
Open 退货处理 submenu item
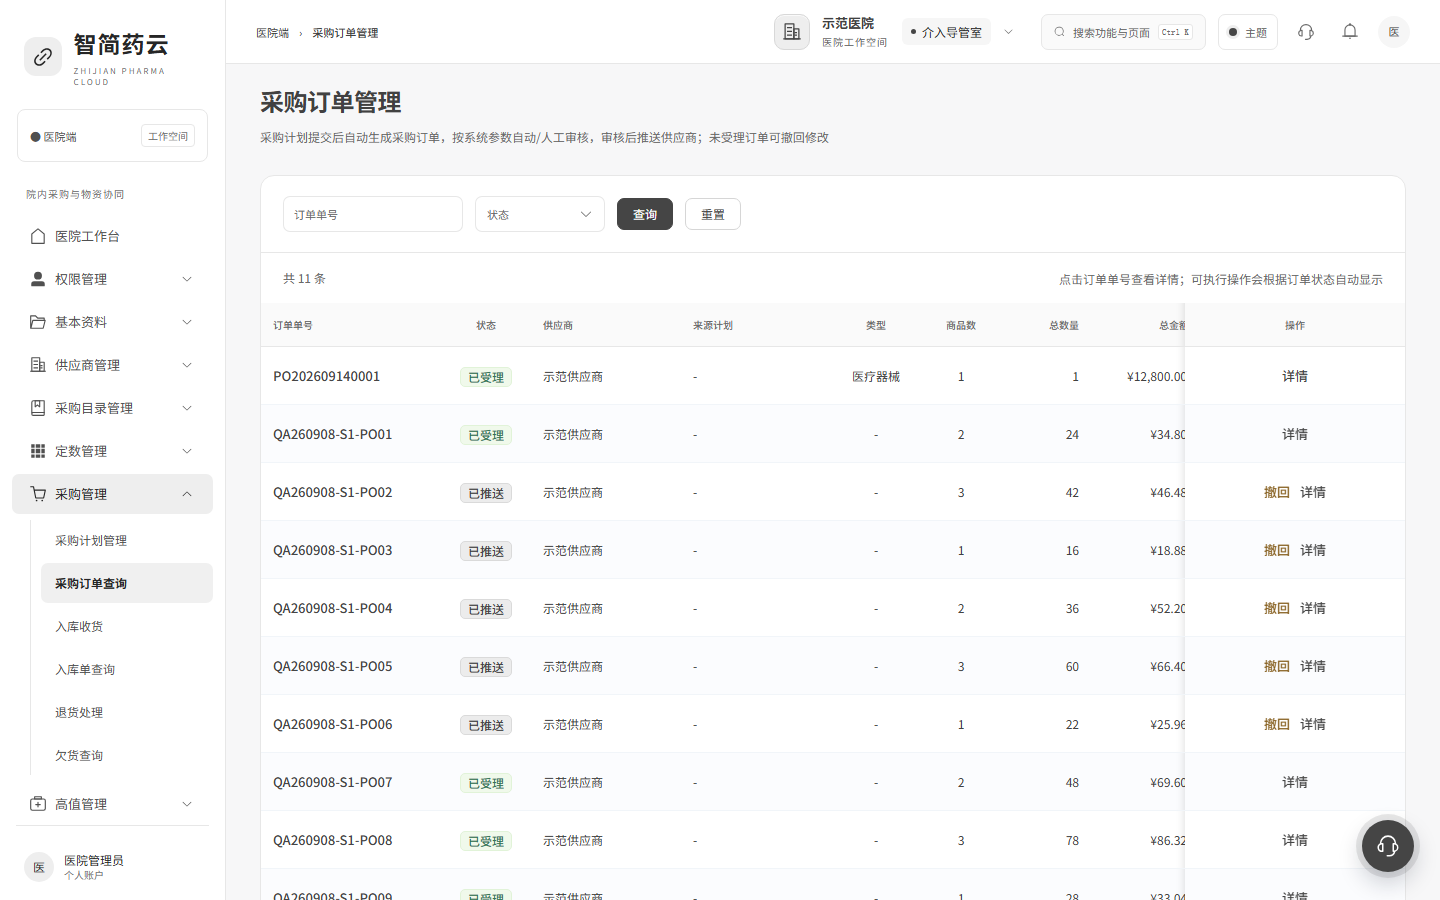coord(127,712)
